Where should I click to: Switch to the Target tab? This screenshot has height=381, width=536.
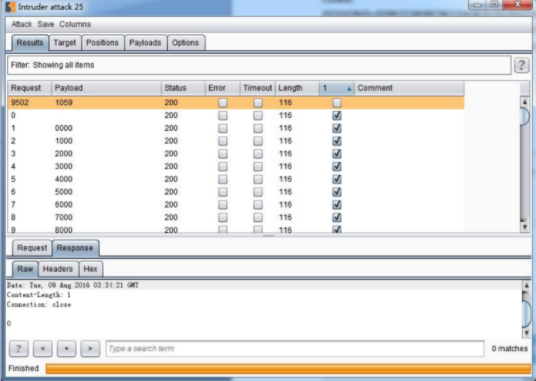click(65, 43)
